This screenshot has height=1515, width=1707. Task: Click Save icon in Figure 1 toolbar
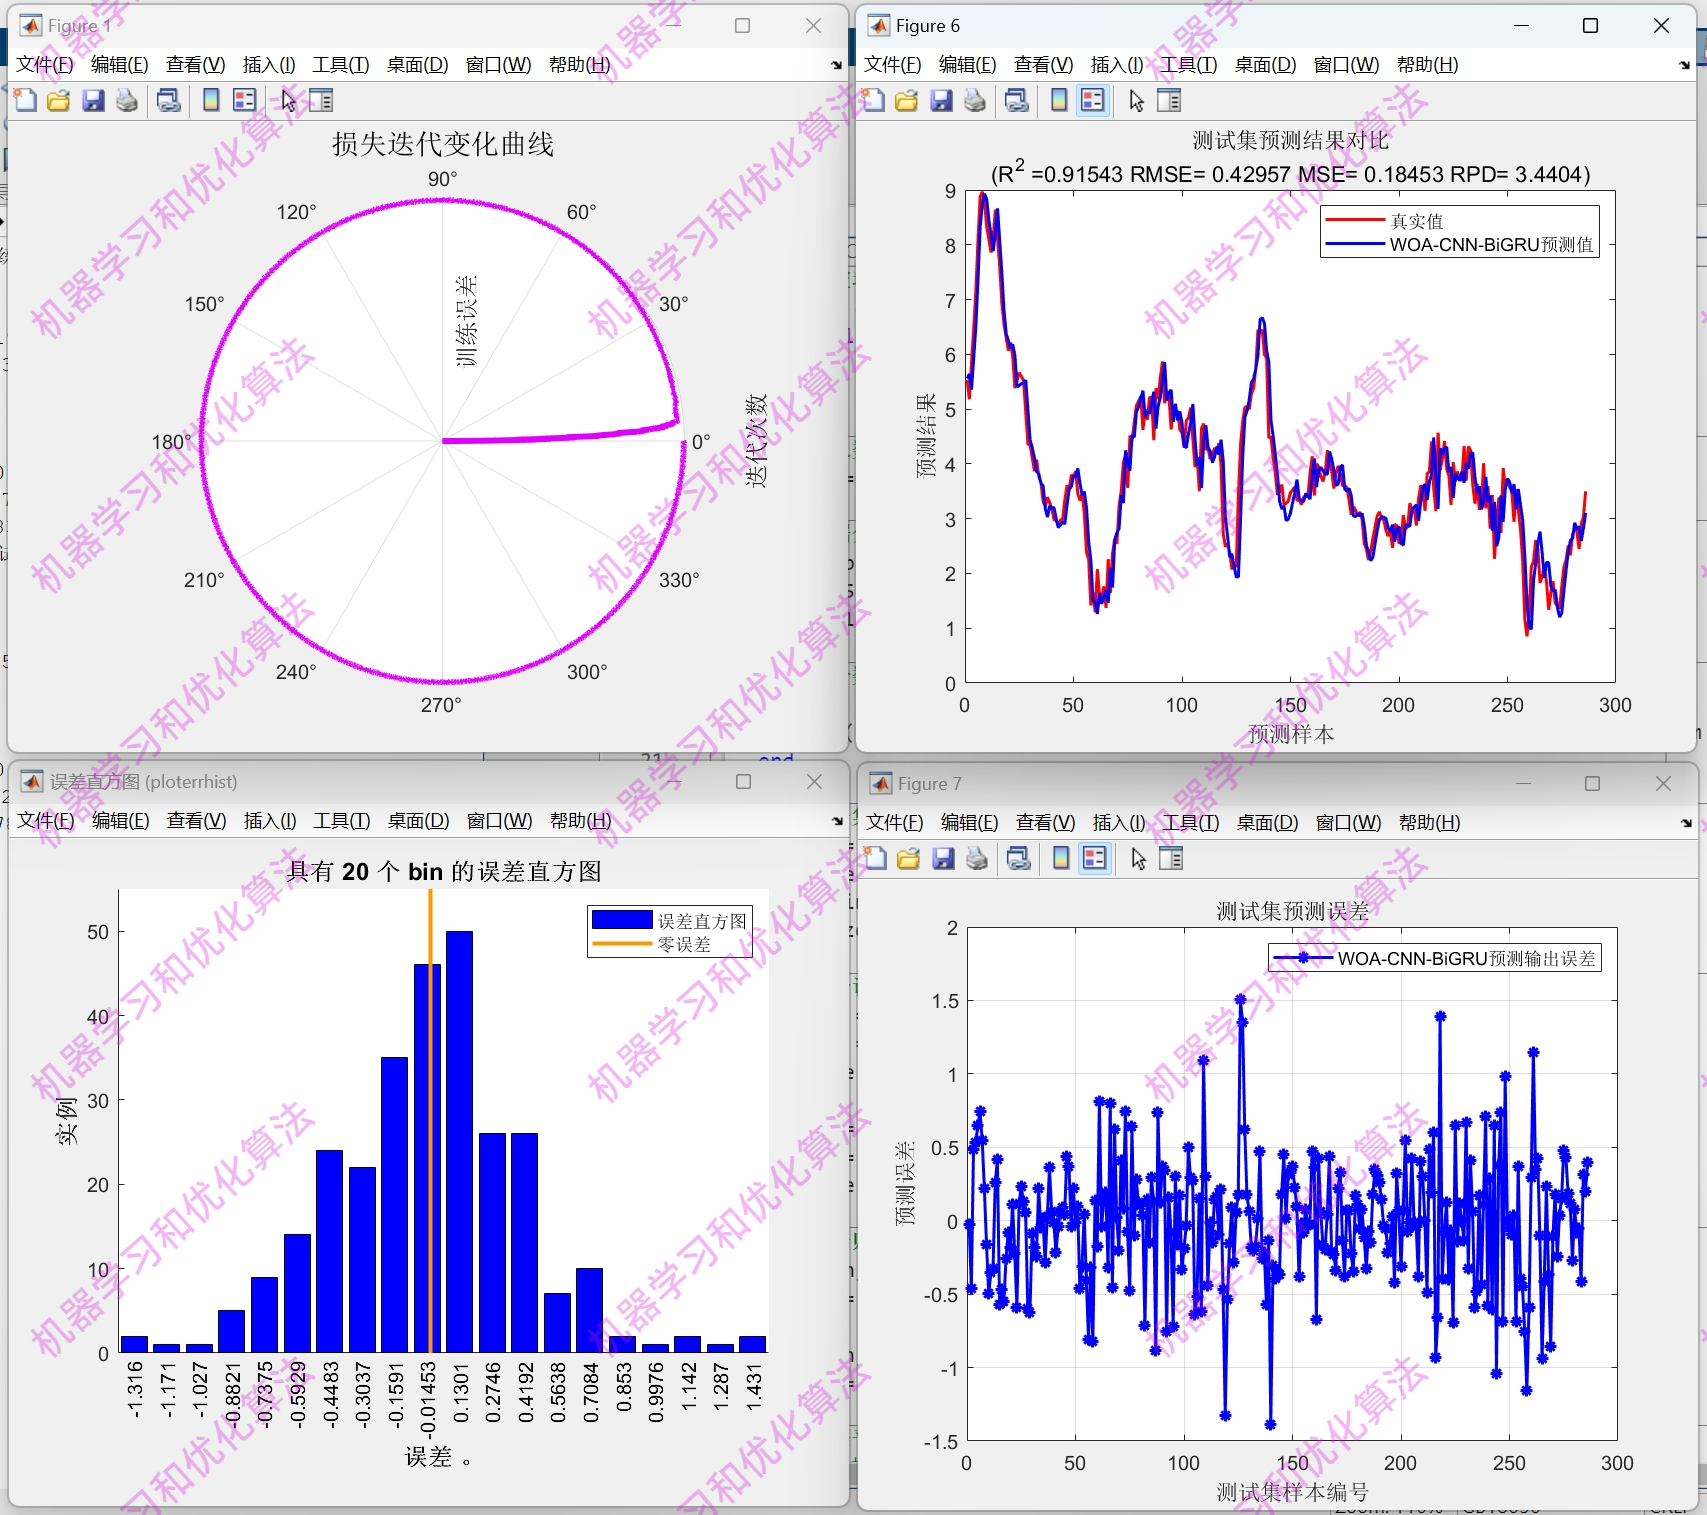click(93, 100)
